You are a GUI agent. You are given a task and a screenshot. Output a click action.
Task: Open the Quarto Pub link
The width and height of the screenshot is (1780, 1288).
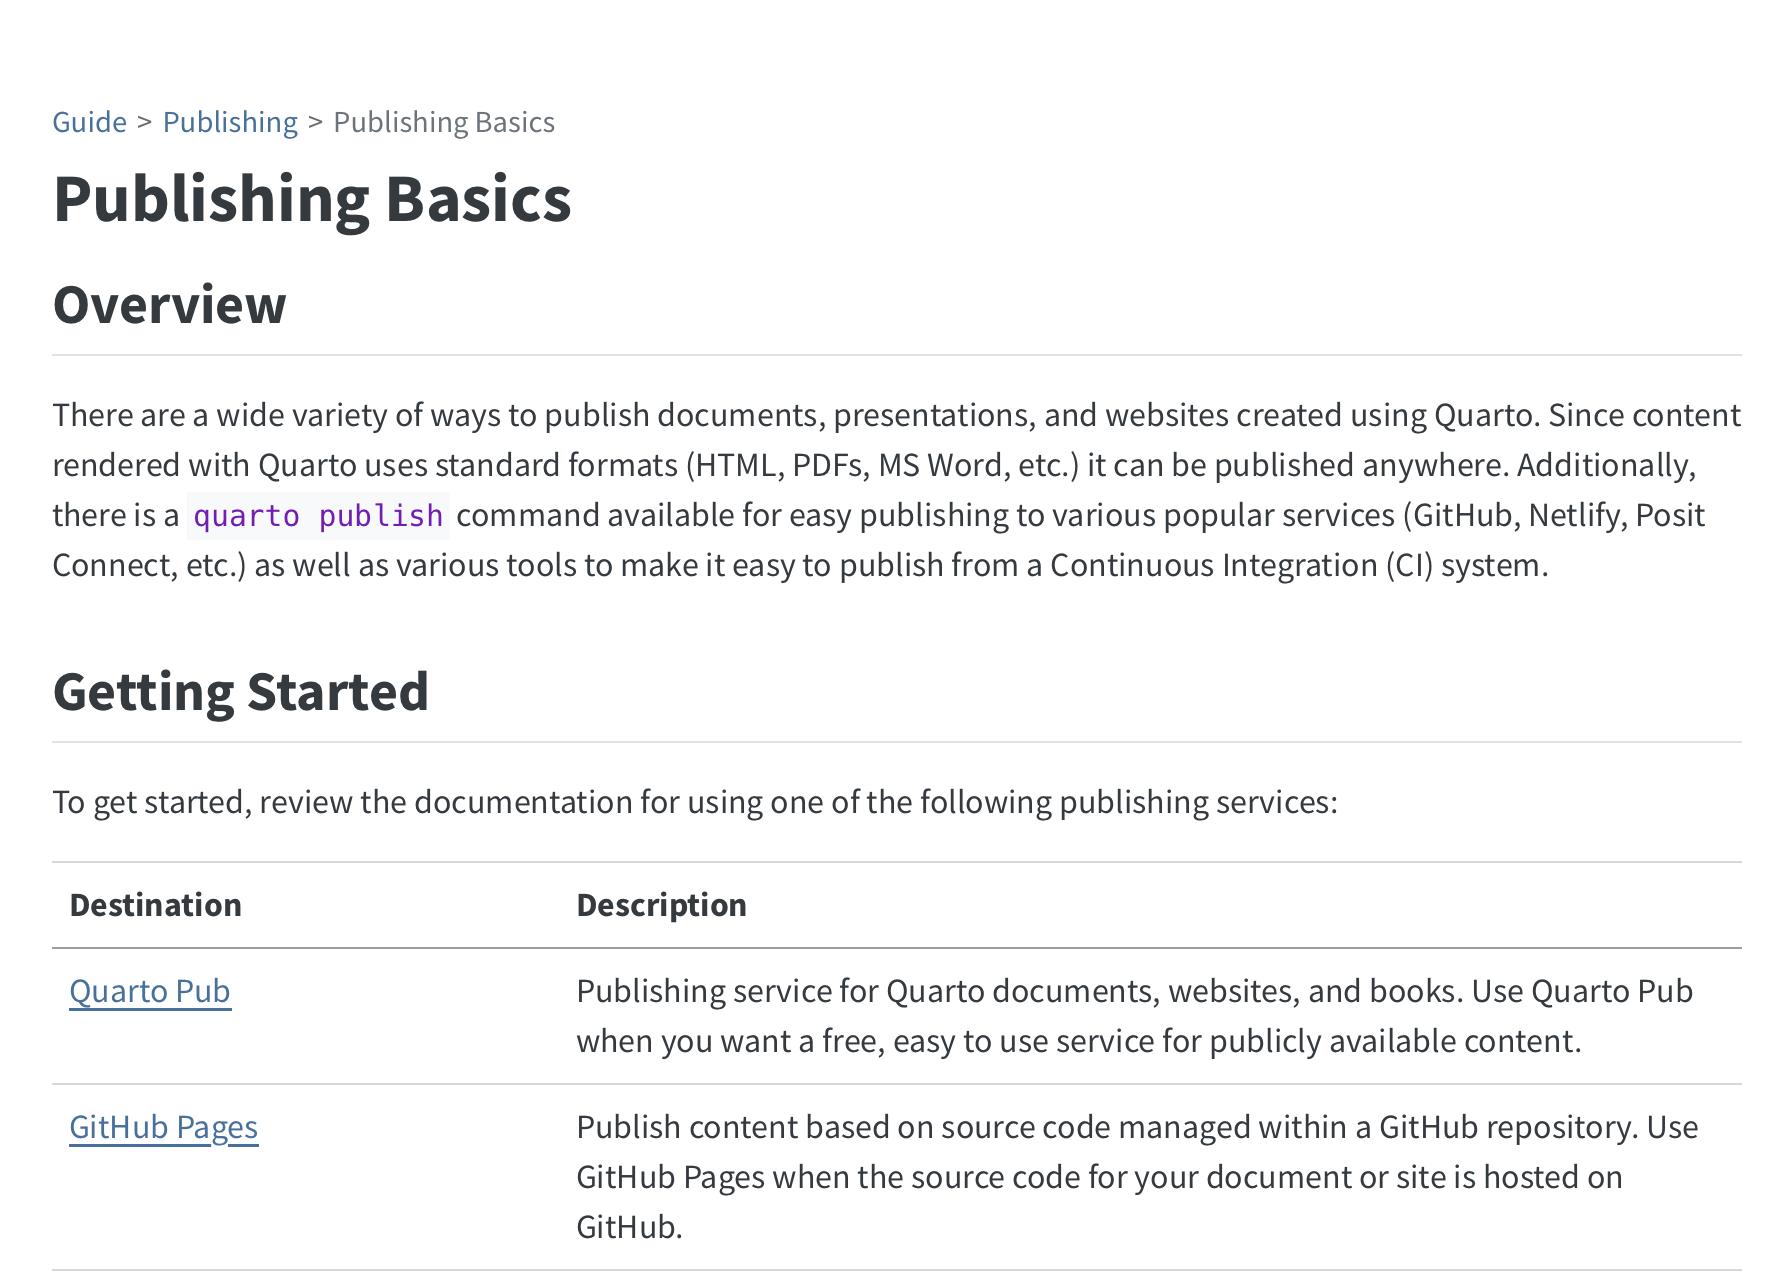pyautogui.click(x=150, y=991)
